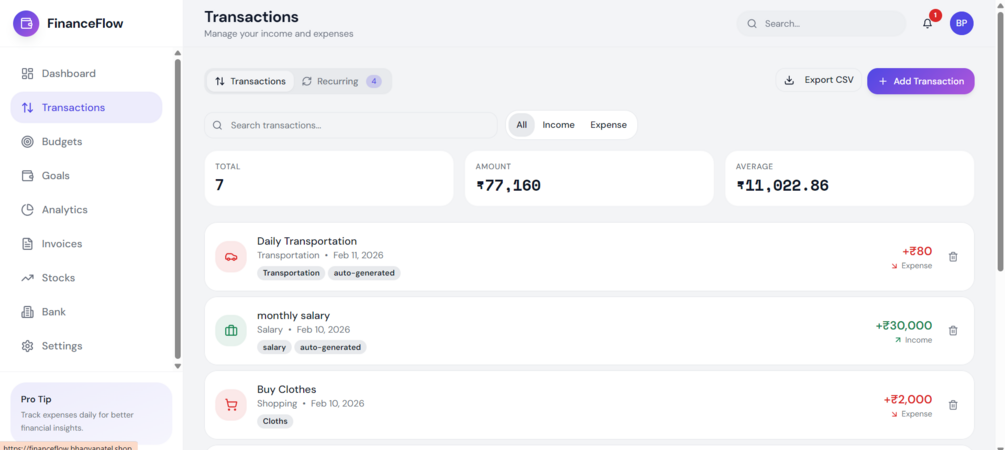
Task: Open Budgets from the sidebar
Action: click(62, 142)
